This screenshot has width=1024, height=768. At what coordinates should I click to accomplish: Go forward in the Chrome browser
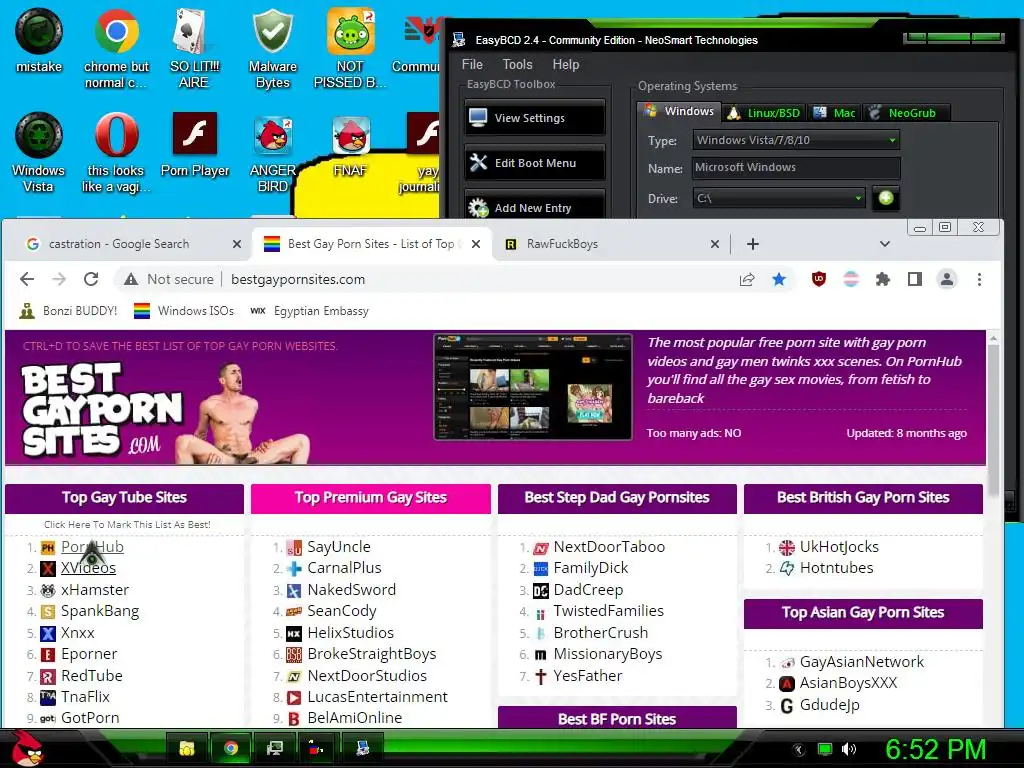click(x=59, y=280)
